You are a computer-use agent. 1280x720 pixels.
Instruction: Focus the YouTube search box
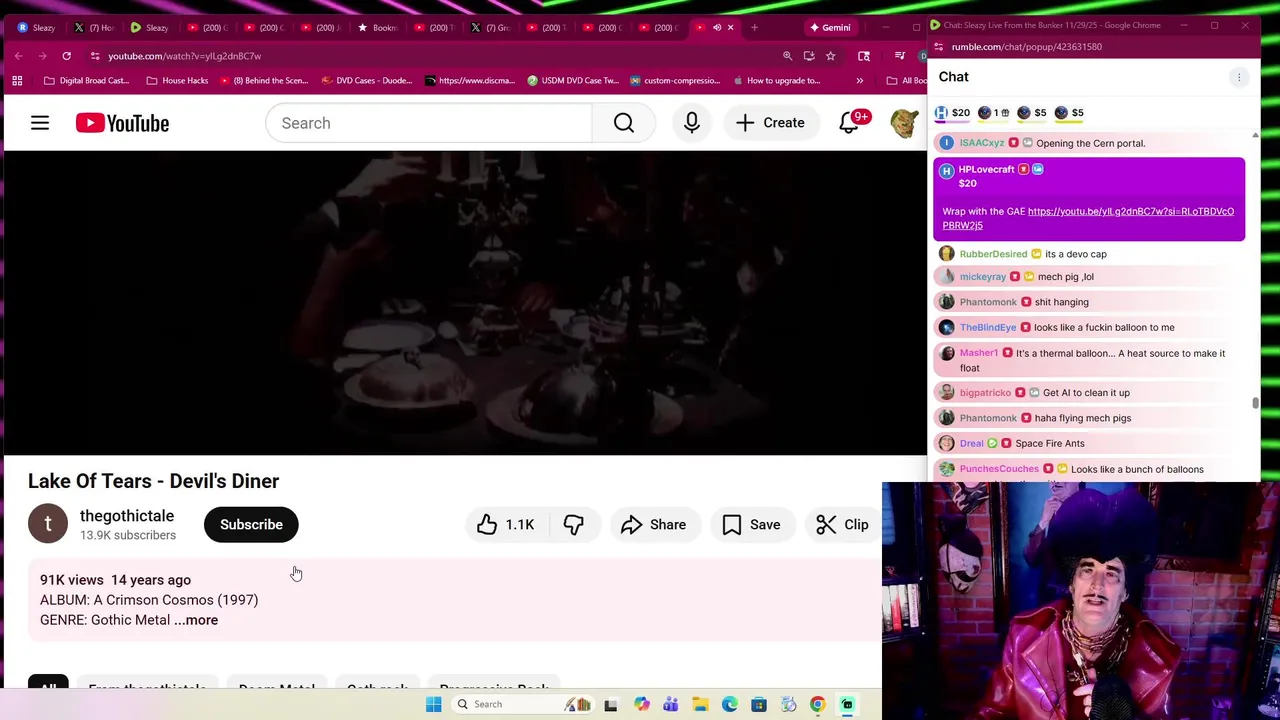point(428,123)
